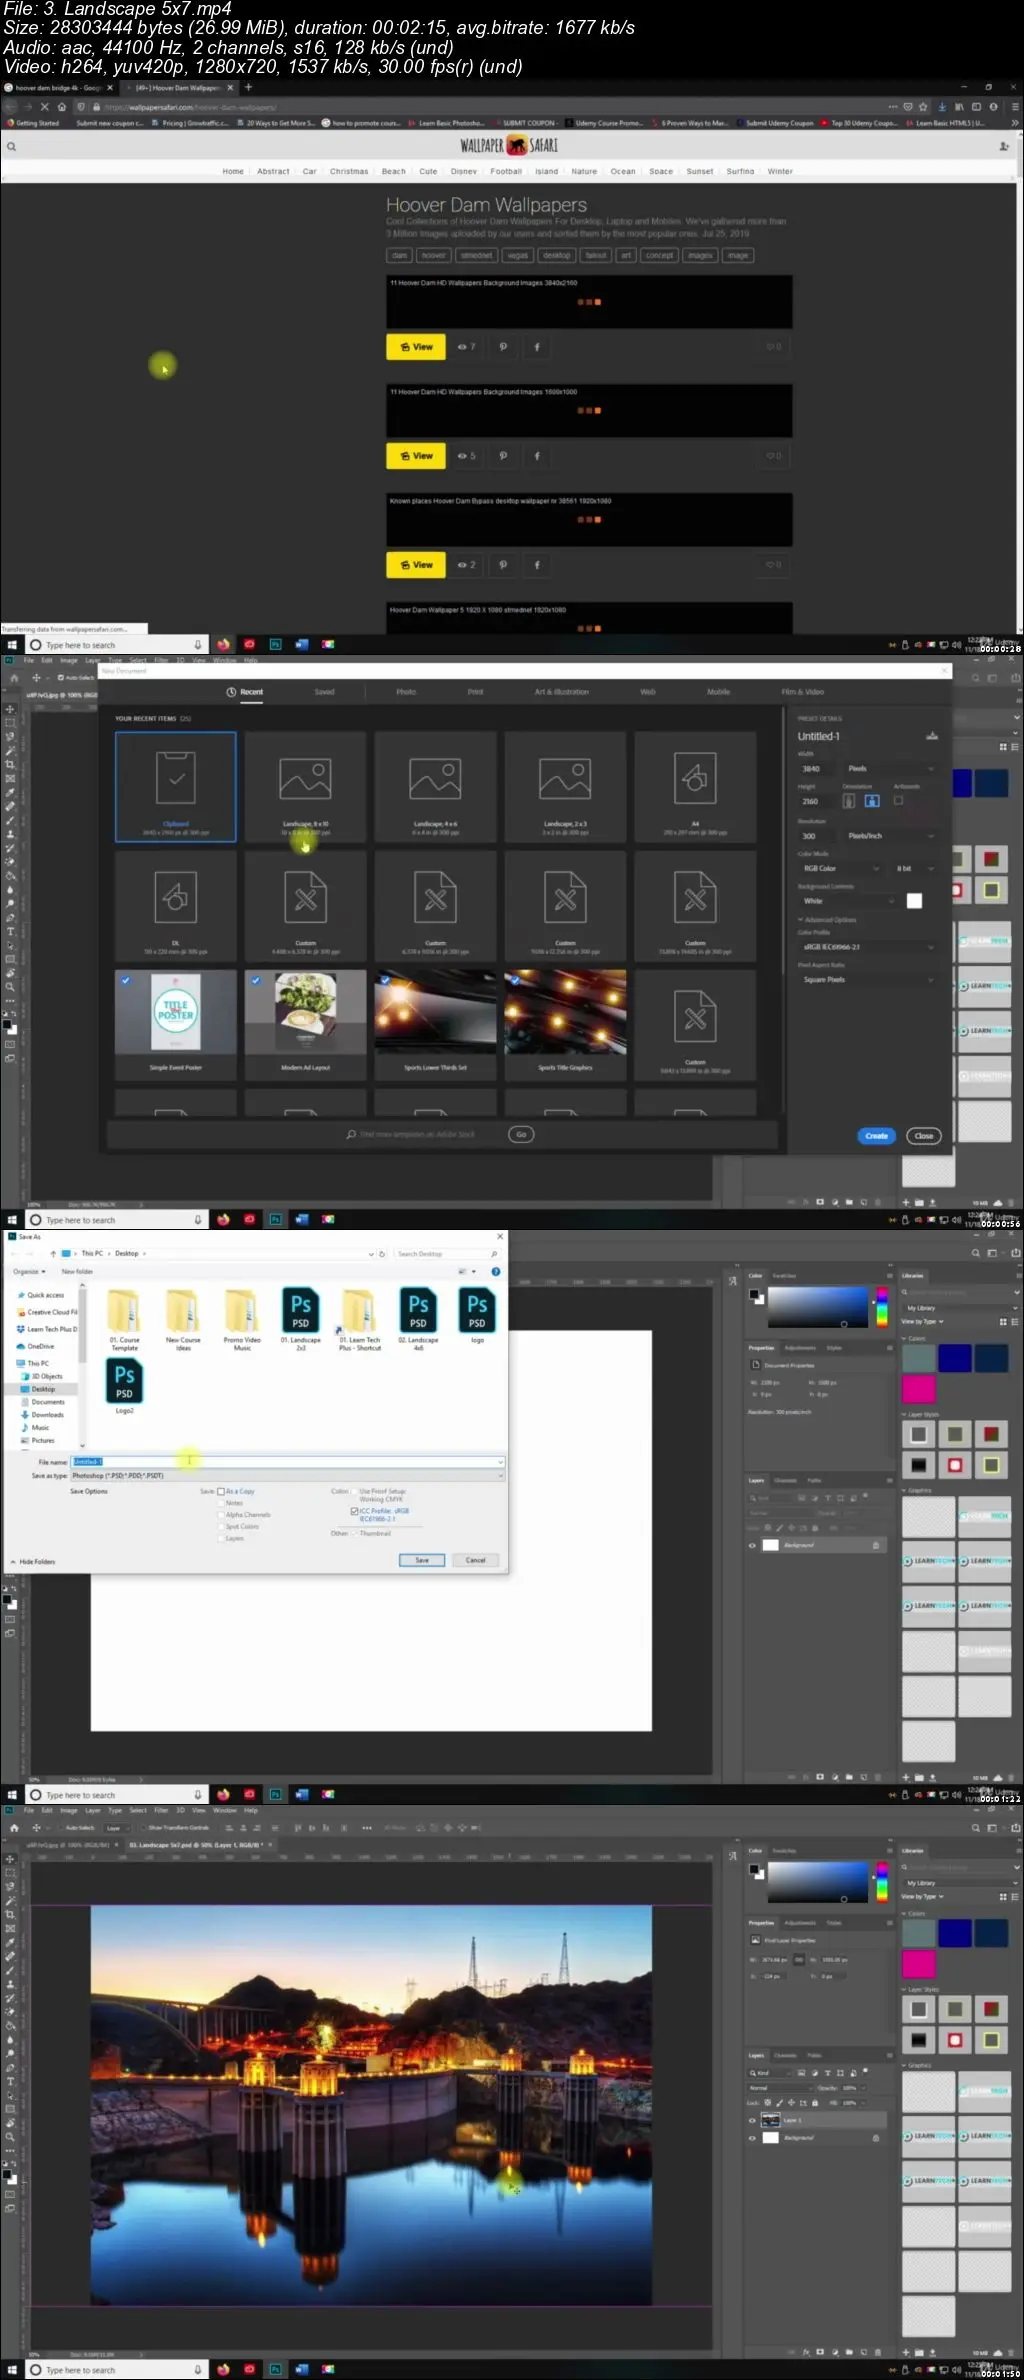
Task: Click the background color swatch in New Document
Action: 914,901
